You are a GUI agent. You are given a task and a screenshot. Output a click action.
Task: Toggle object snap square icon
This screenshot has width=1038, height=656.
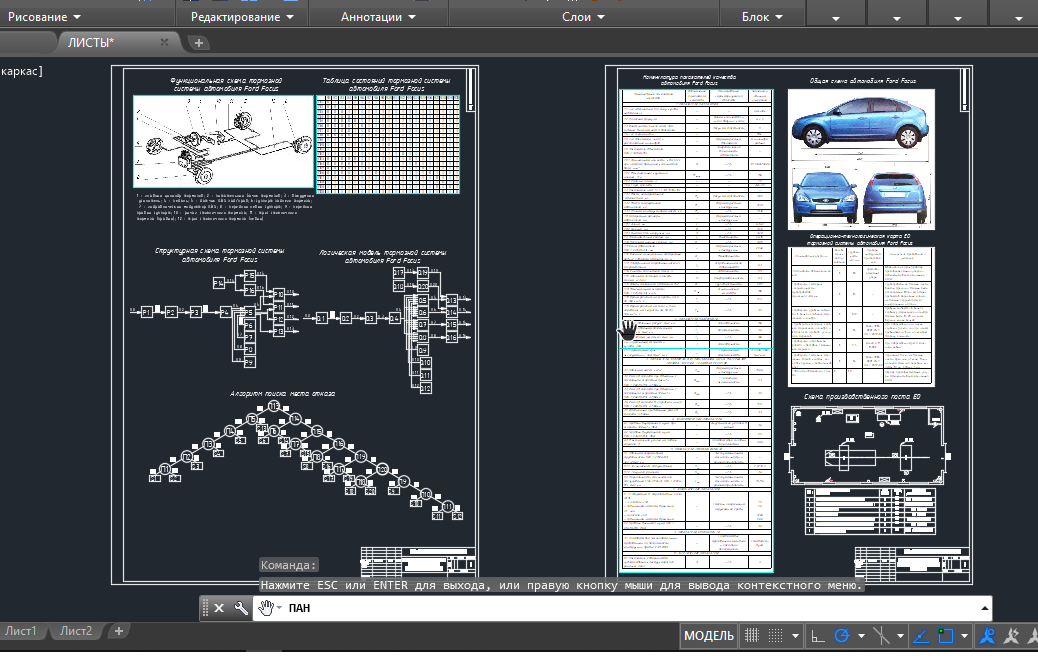(x=945, y=636)
